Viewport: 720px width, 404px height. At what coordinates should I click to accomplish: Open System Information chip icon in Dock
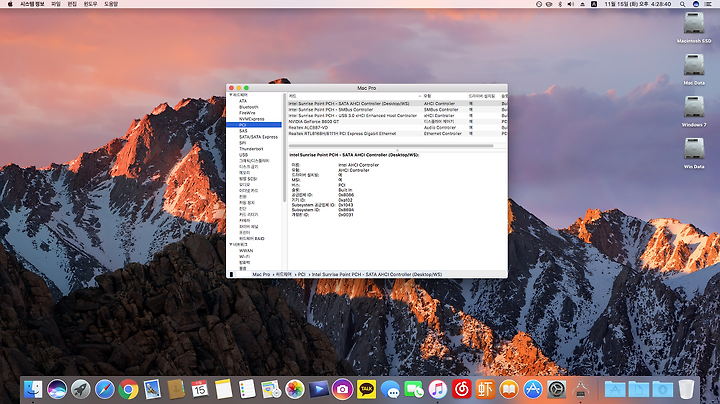point(580,389)
